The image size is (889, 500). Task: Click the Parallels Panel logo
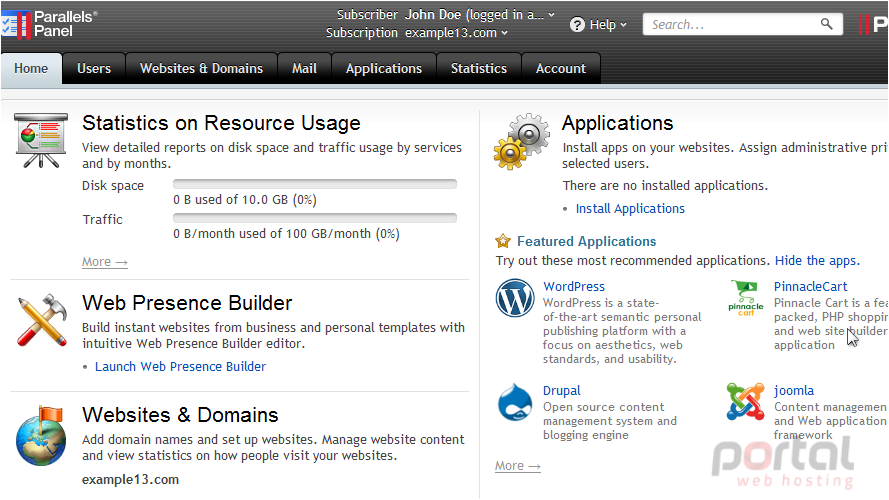(x=49, y=24)
